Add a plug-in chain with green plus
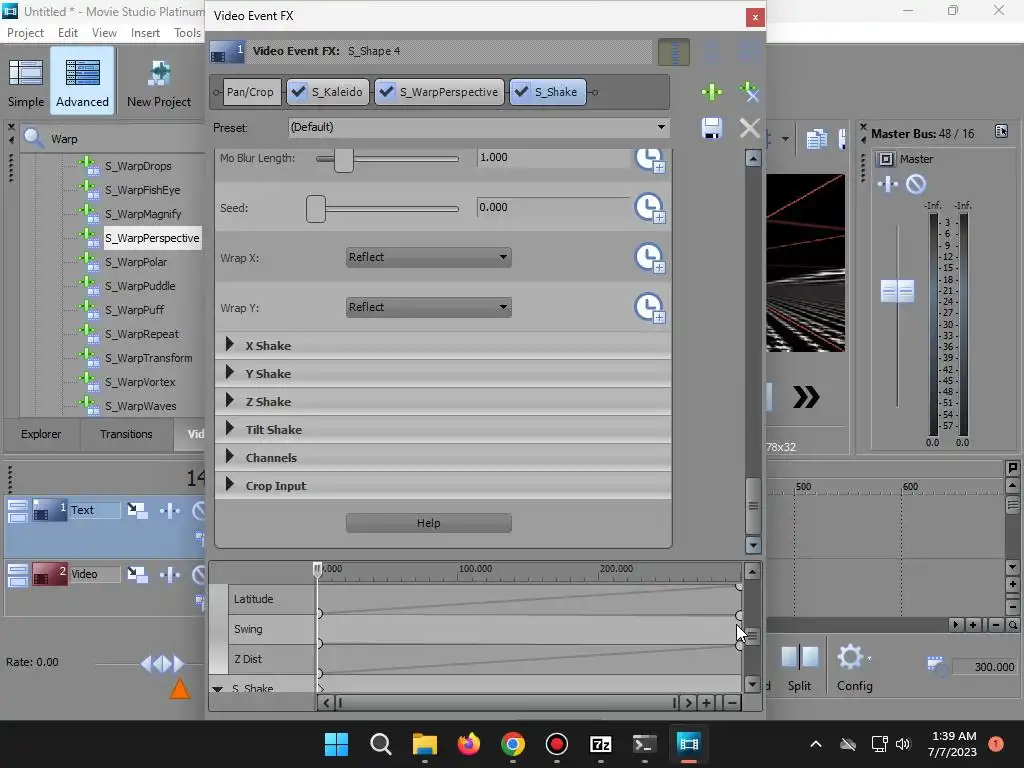Screen dimensions: 1024x768 712,92
